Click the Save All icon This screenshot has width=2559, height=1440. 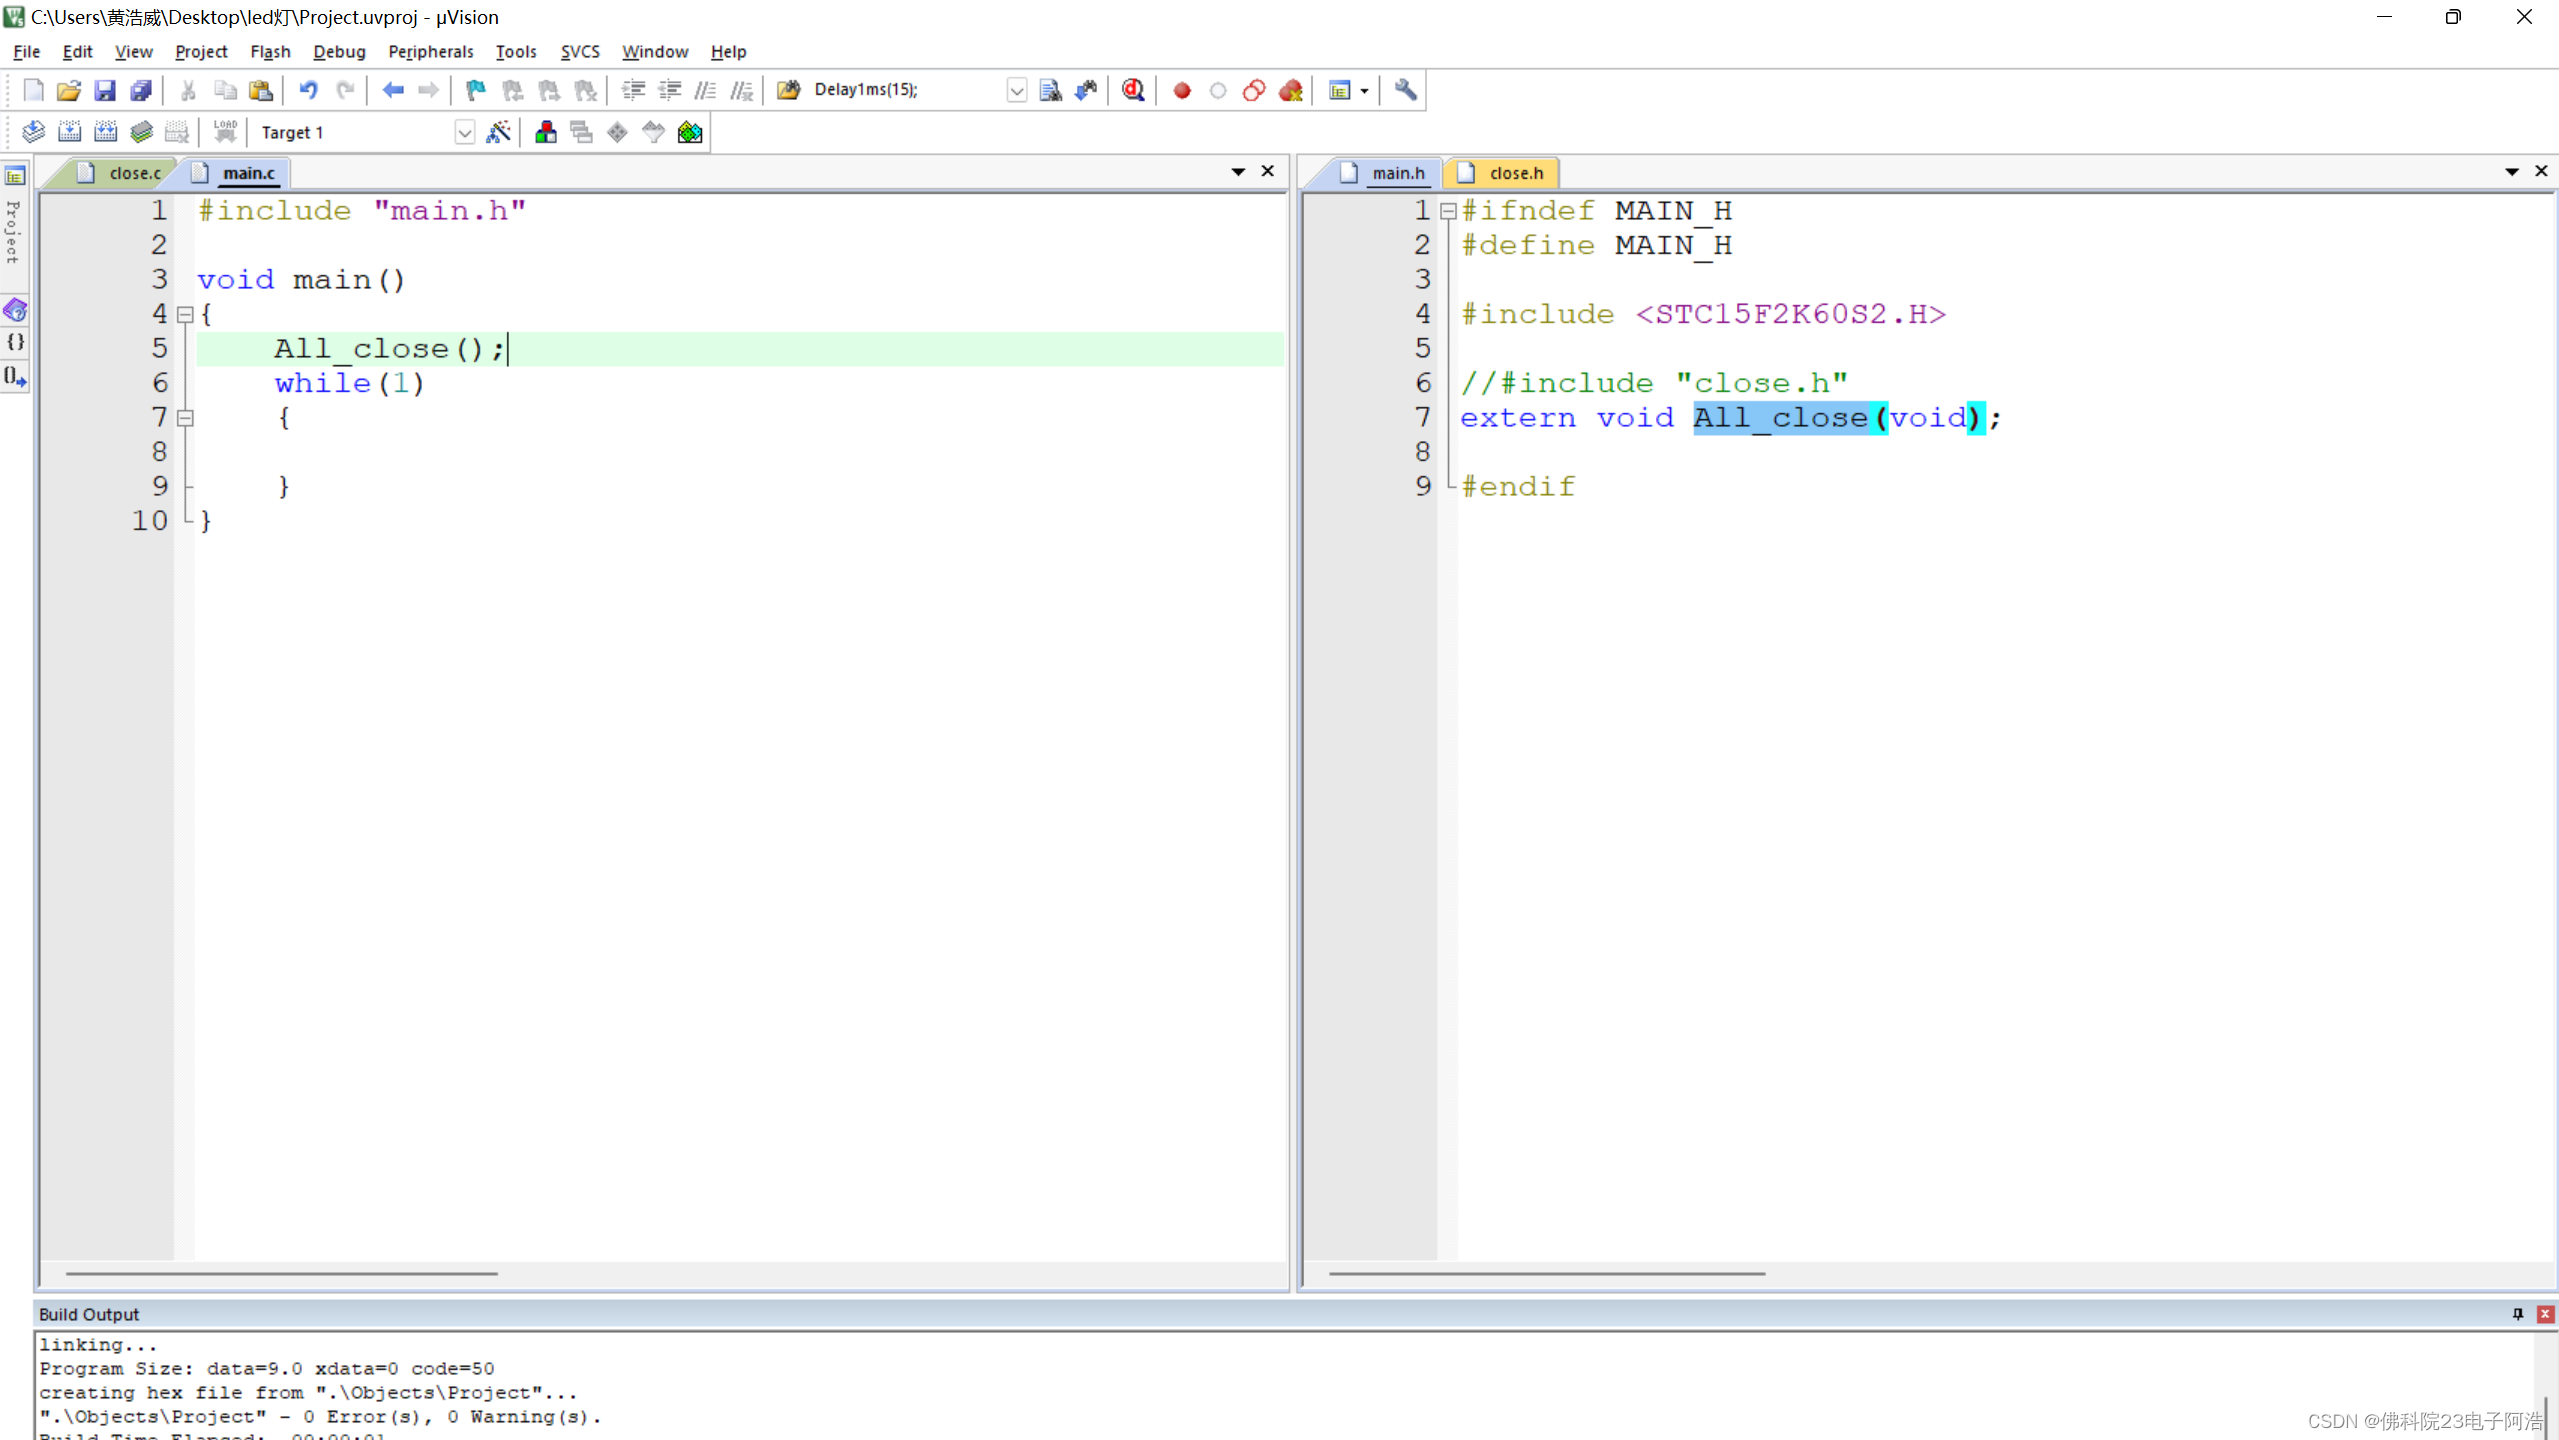[141, 90]
